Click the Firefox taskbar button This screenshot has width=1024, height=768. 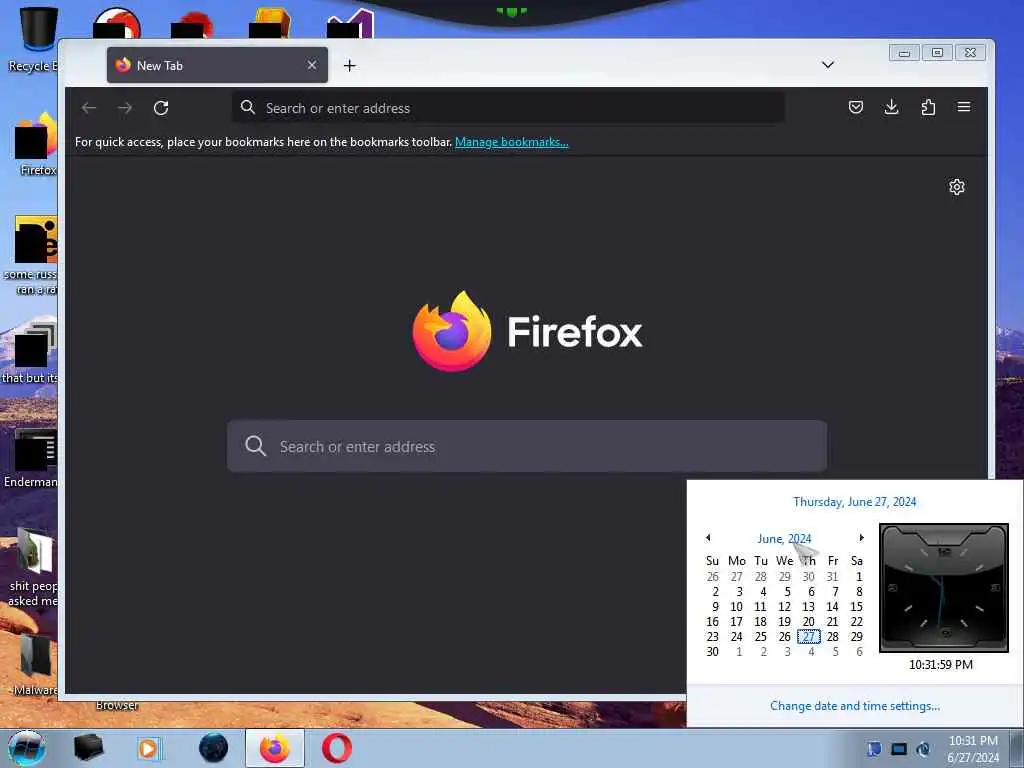point(275,748)
